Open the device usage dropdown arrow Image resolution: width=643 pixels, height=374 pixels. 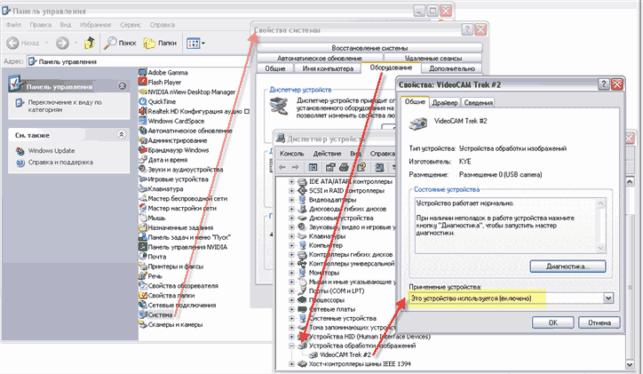click(609, 298)
